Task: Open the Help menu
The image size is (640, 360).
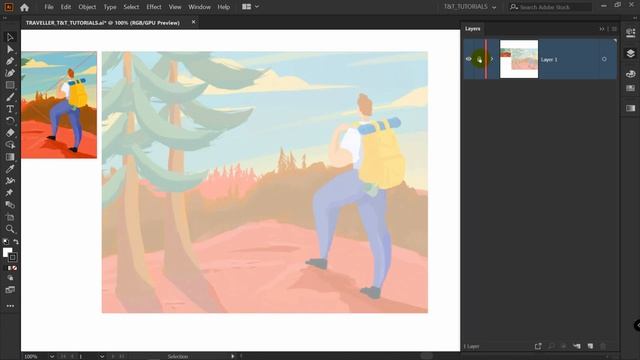Action: pos(224,7)
